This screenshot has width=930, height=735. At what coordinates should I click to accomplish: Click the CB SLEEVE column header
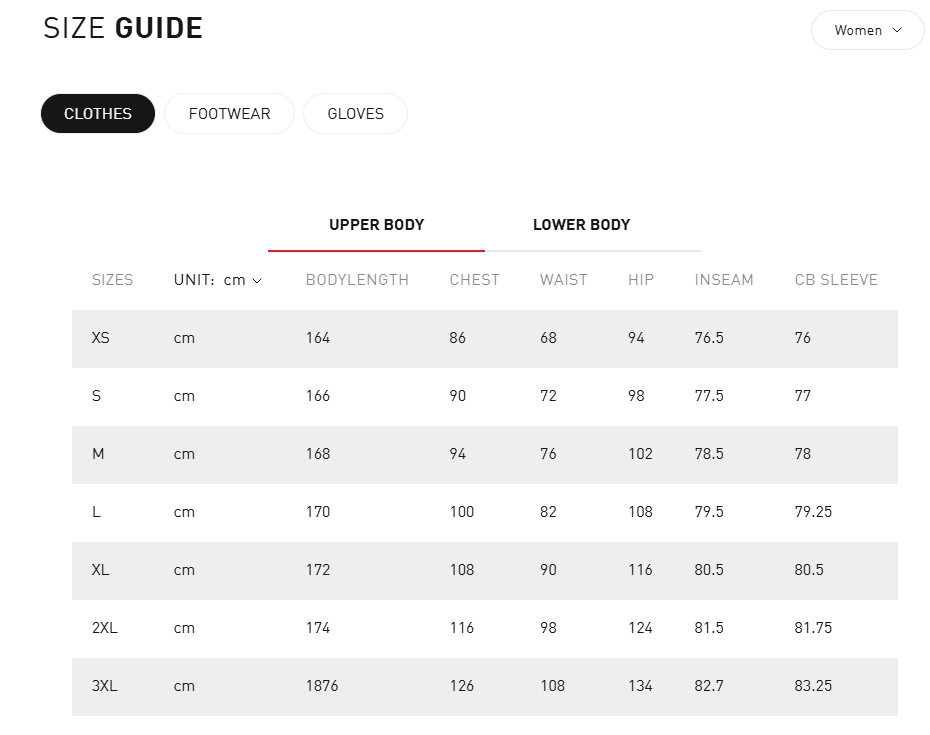point(836,280)
